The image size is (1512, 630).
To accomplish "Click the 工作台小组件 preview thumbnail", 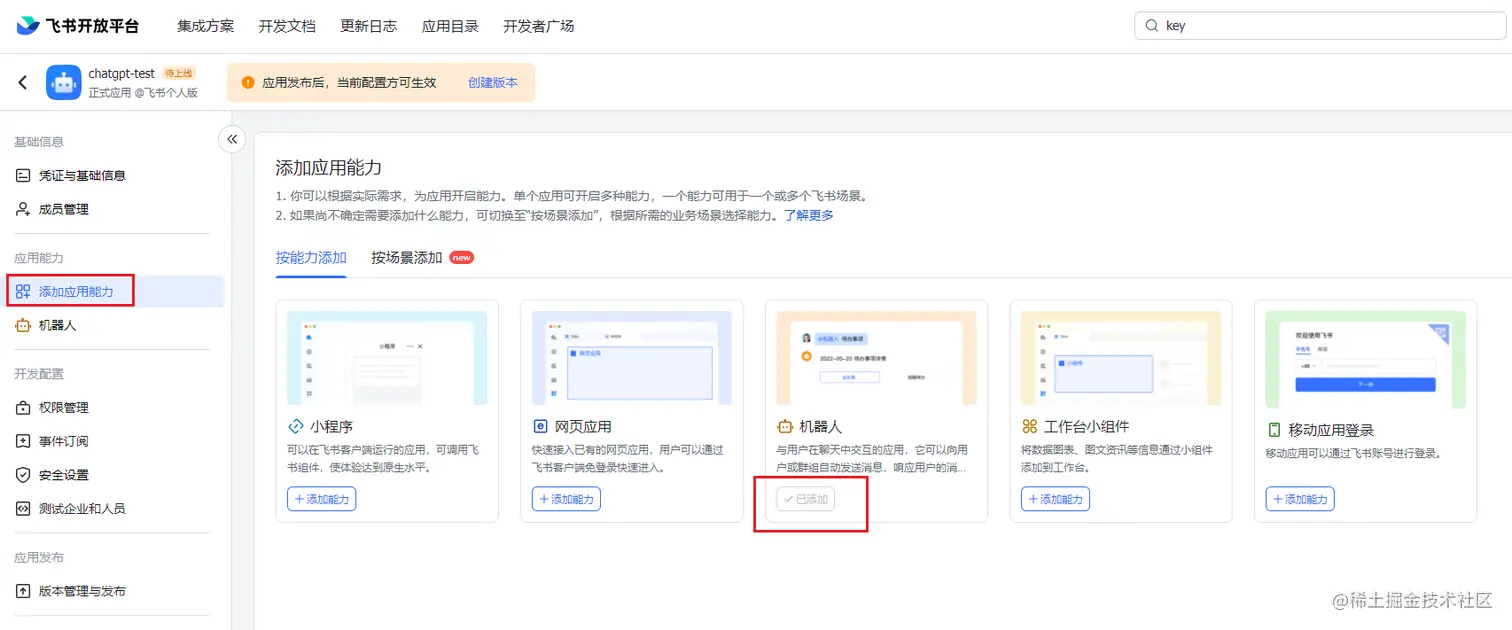I will point(1121,358).
